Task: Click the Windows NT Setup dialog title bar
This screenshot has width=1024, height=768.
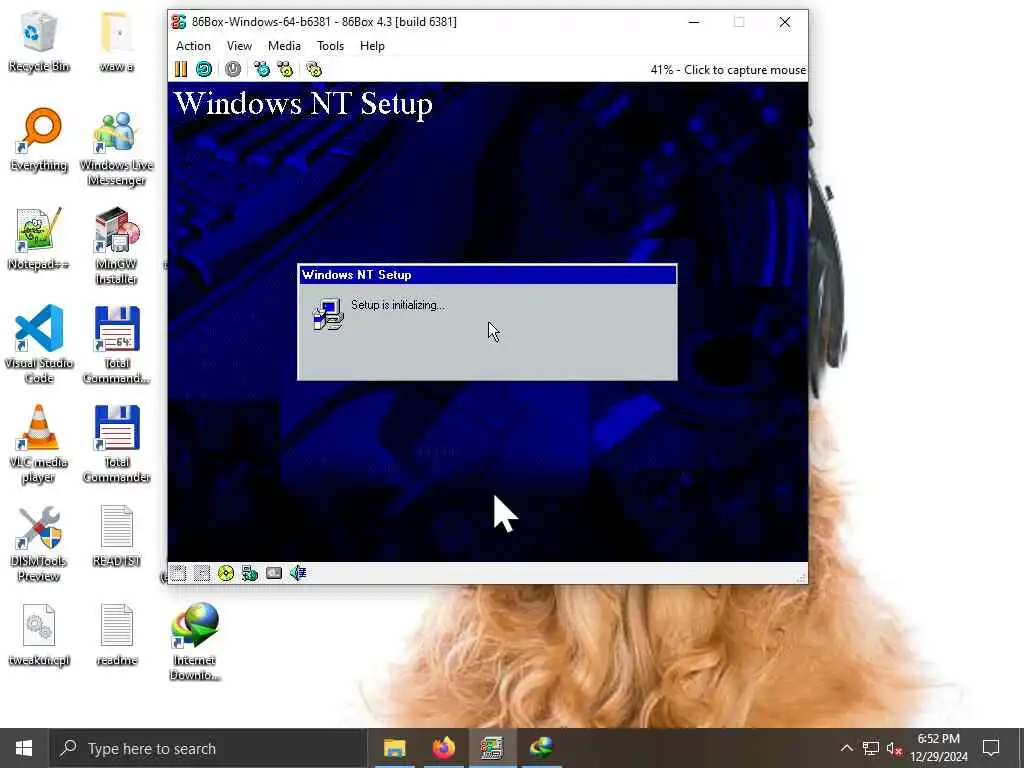Action: (x=487, y=275)
